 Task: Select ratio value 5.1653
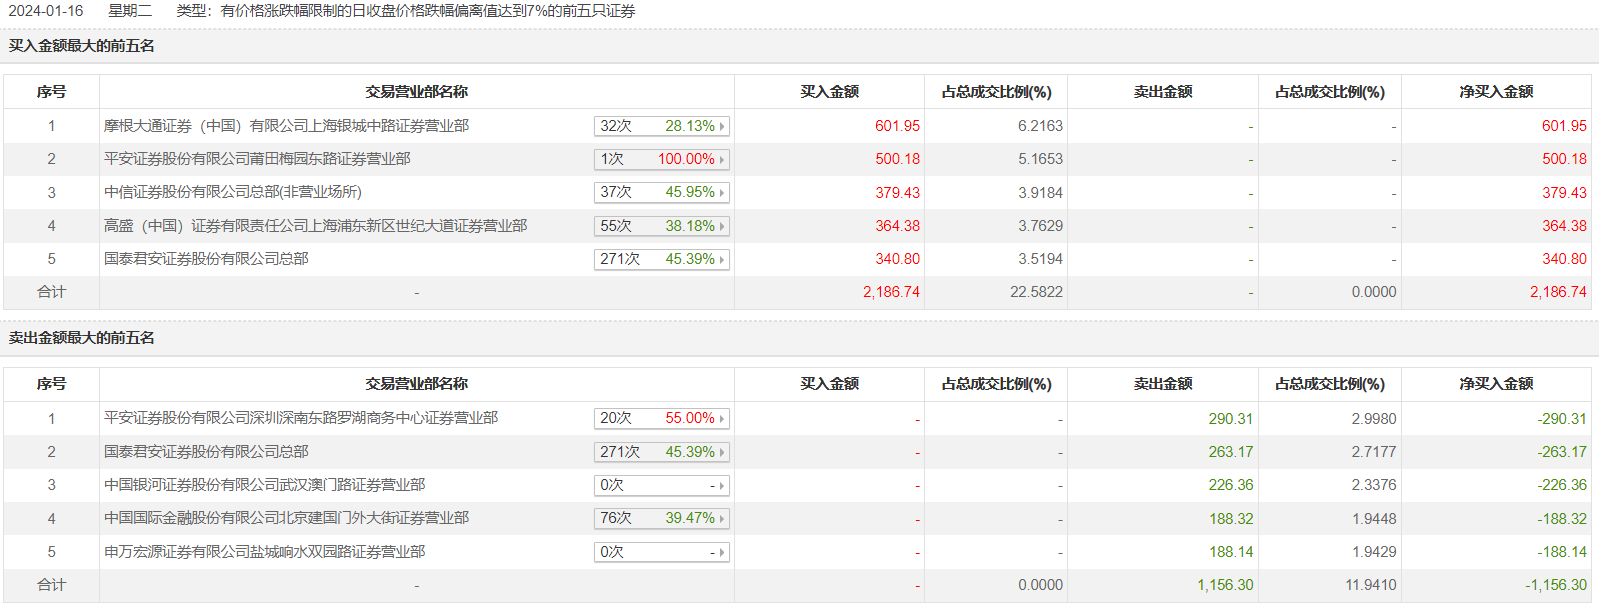[x=1040, y=159]
